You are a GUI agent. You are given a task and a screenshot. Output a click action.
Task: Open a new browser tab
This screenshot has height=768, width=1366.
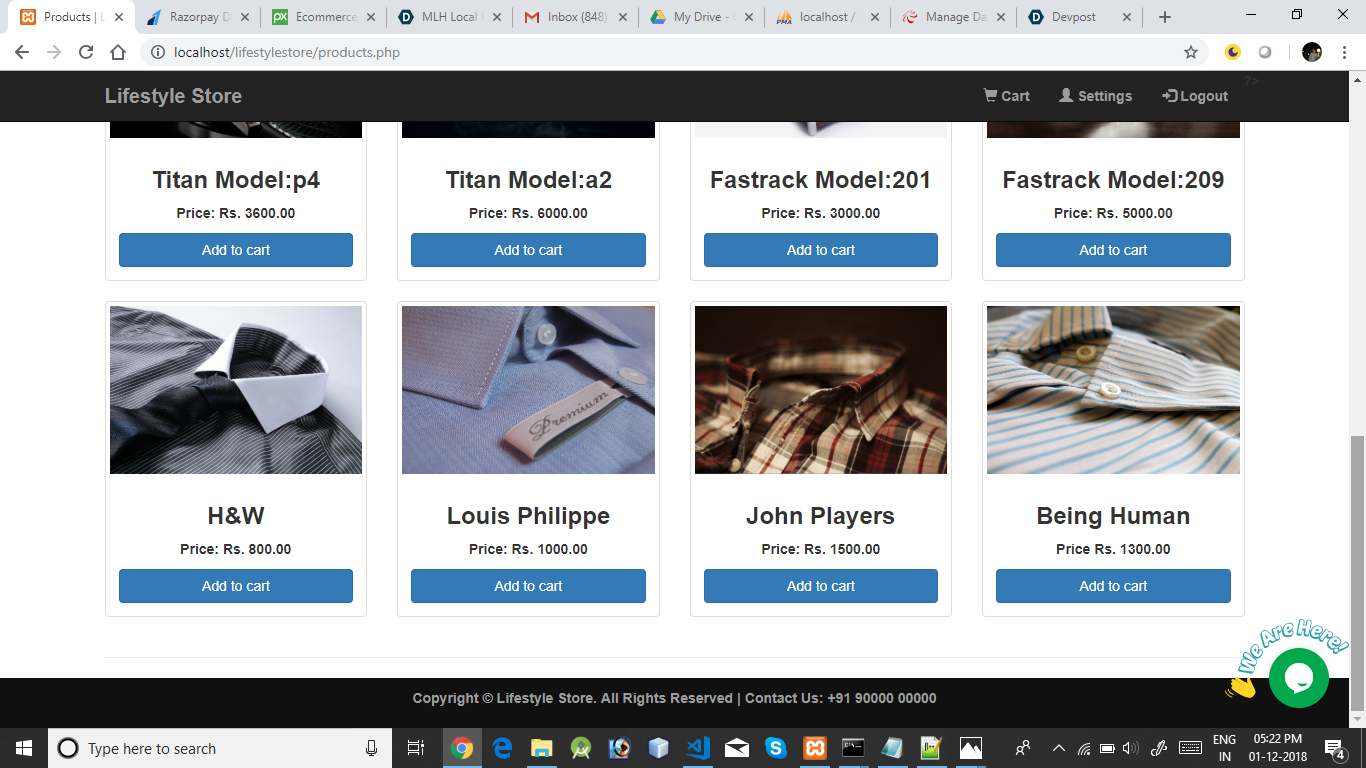click(1164, 17)
